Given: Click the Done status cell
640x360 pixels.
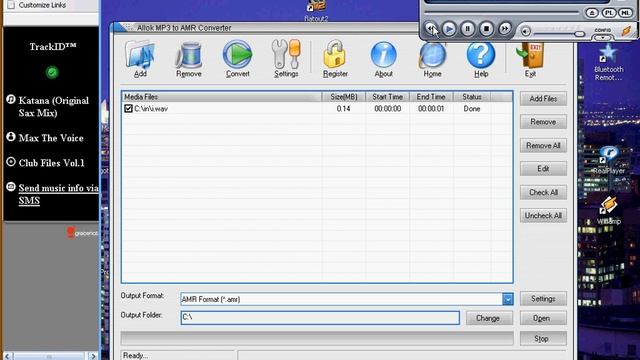Looking at the screenshot, I should click(x=472, y=109).
